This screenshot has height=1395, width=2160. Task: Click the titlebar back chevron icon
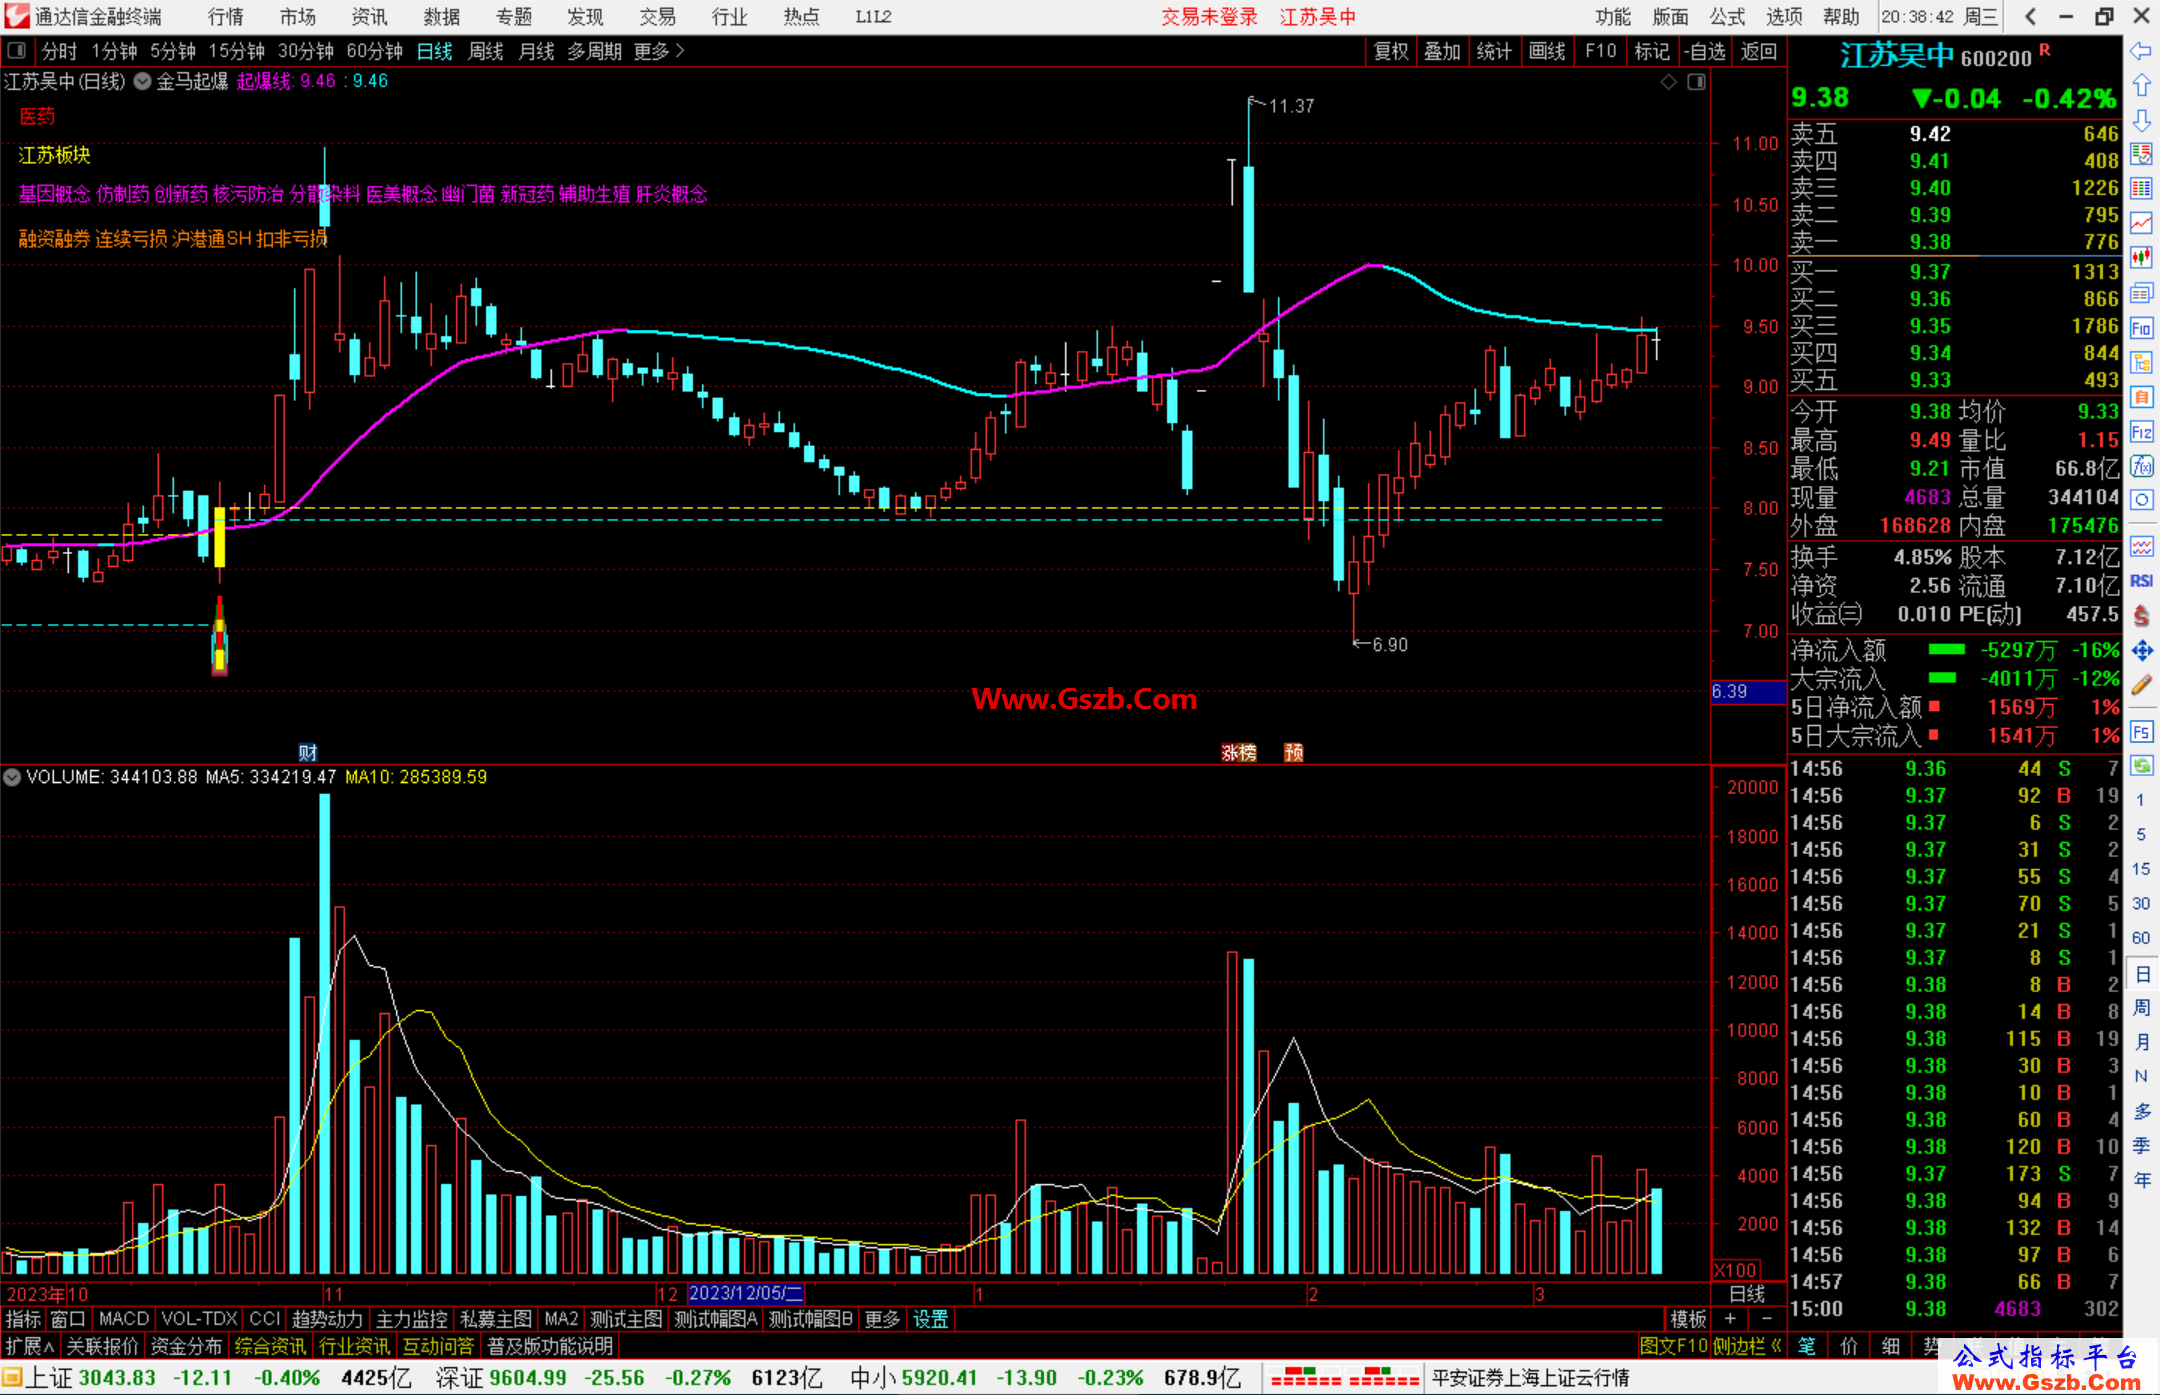coord(2030,16)
